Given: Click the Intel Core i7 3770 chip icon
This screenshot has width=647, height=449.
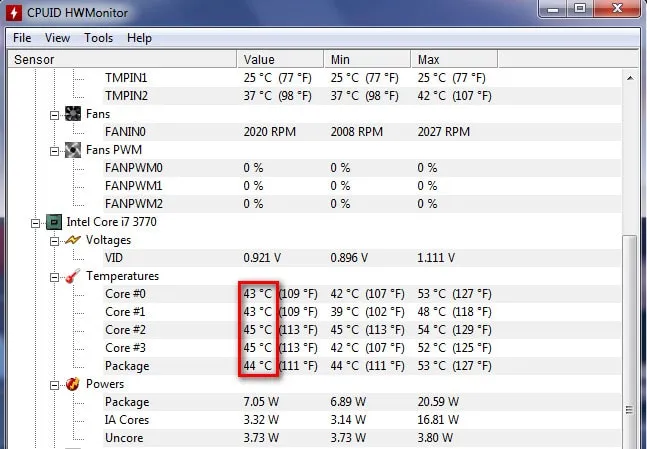Looking at the screenshot, I should (54, 222).
